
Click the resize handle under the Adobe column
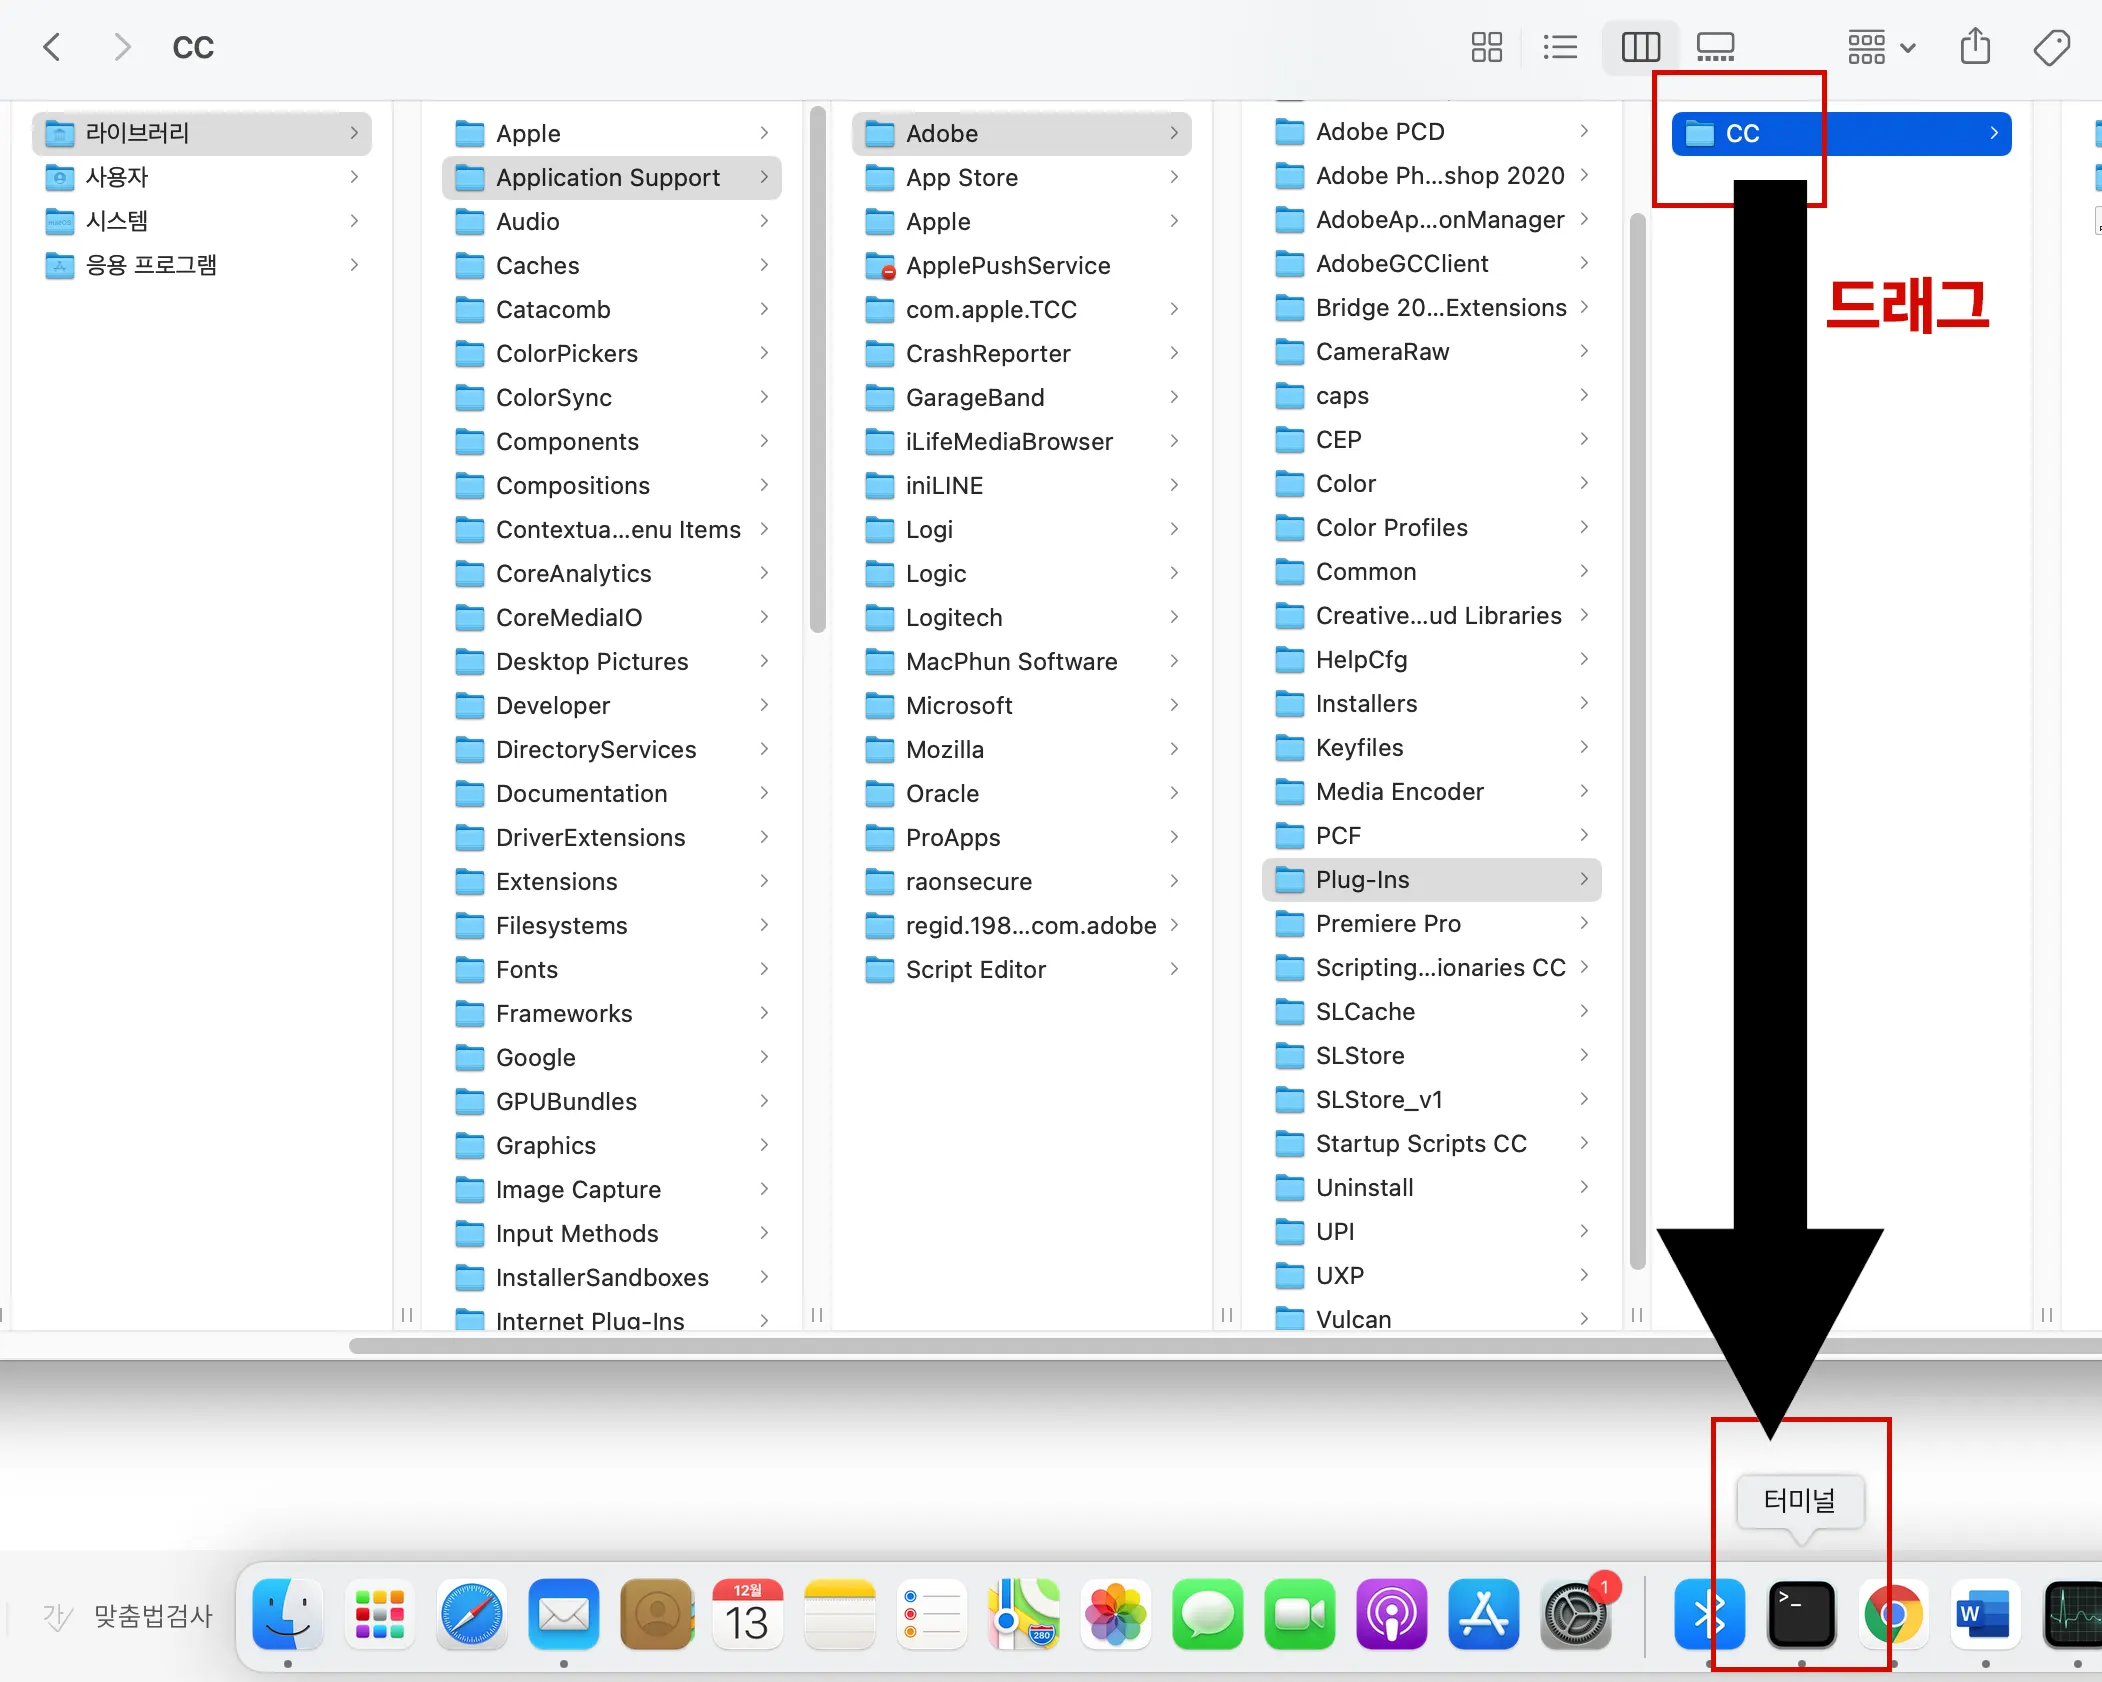1227,1314
